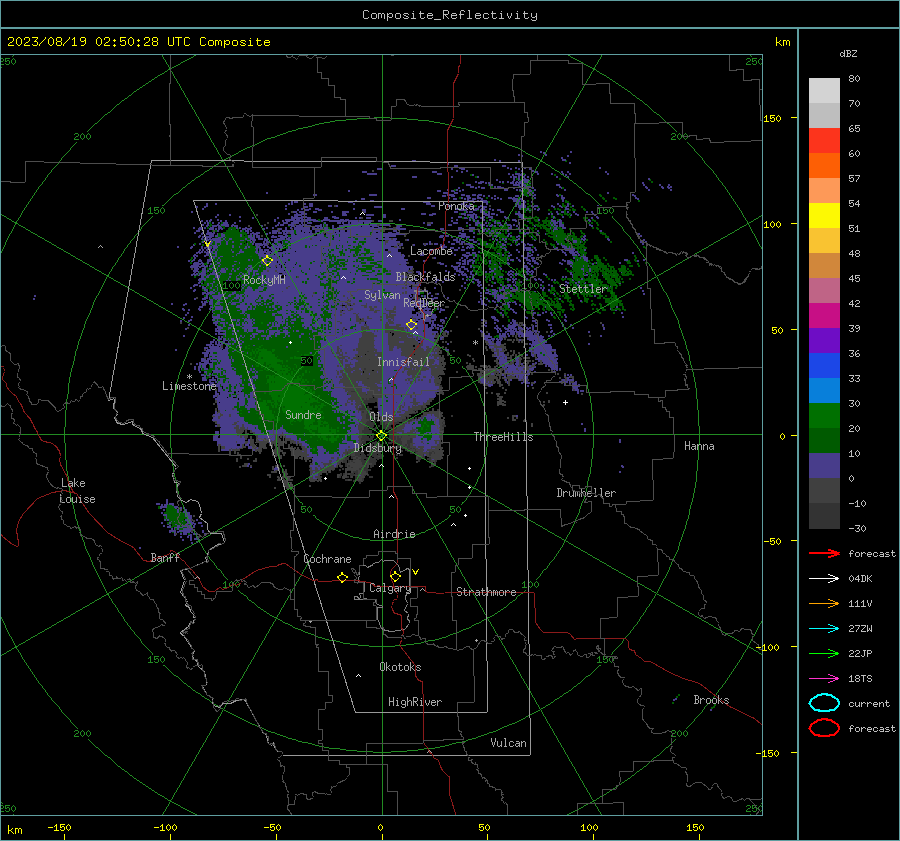Click the dBZ legend heading
Viewport: 900px width, 841px height.
pos(848,53)
